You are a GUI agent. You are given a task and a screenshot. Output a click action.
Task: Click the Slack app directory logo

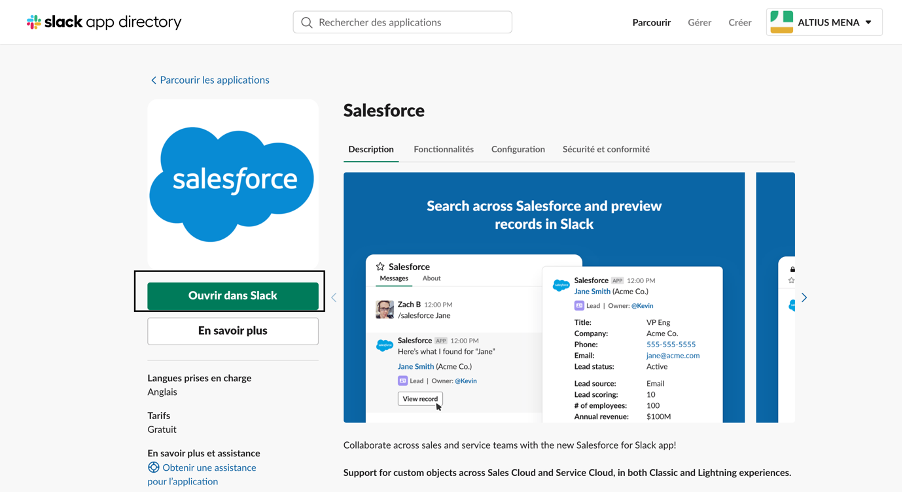104,22
